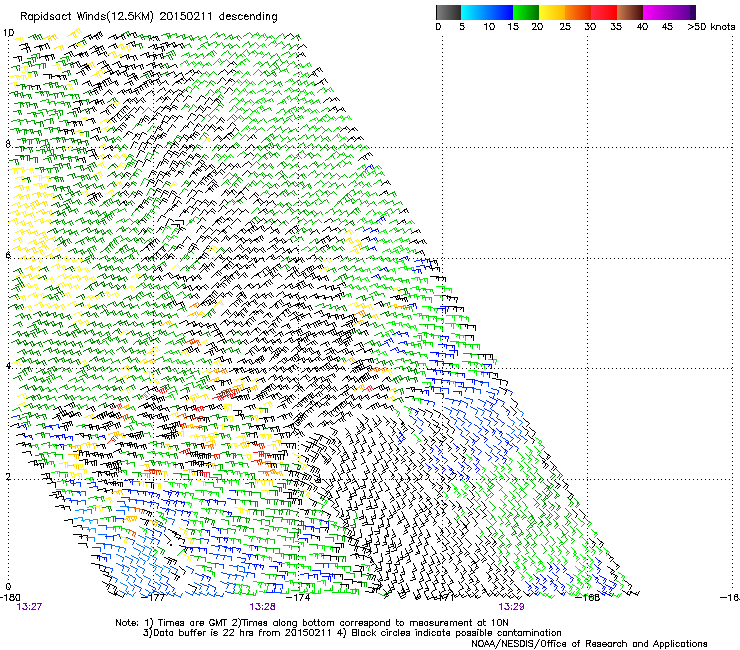
Task: Pick the yellow 20–25 knots color bar segment
Action: point(552,12)
